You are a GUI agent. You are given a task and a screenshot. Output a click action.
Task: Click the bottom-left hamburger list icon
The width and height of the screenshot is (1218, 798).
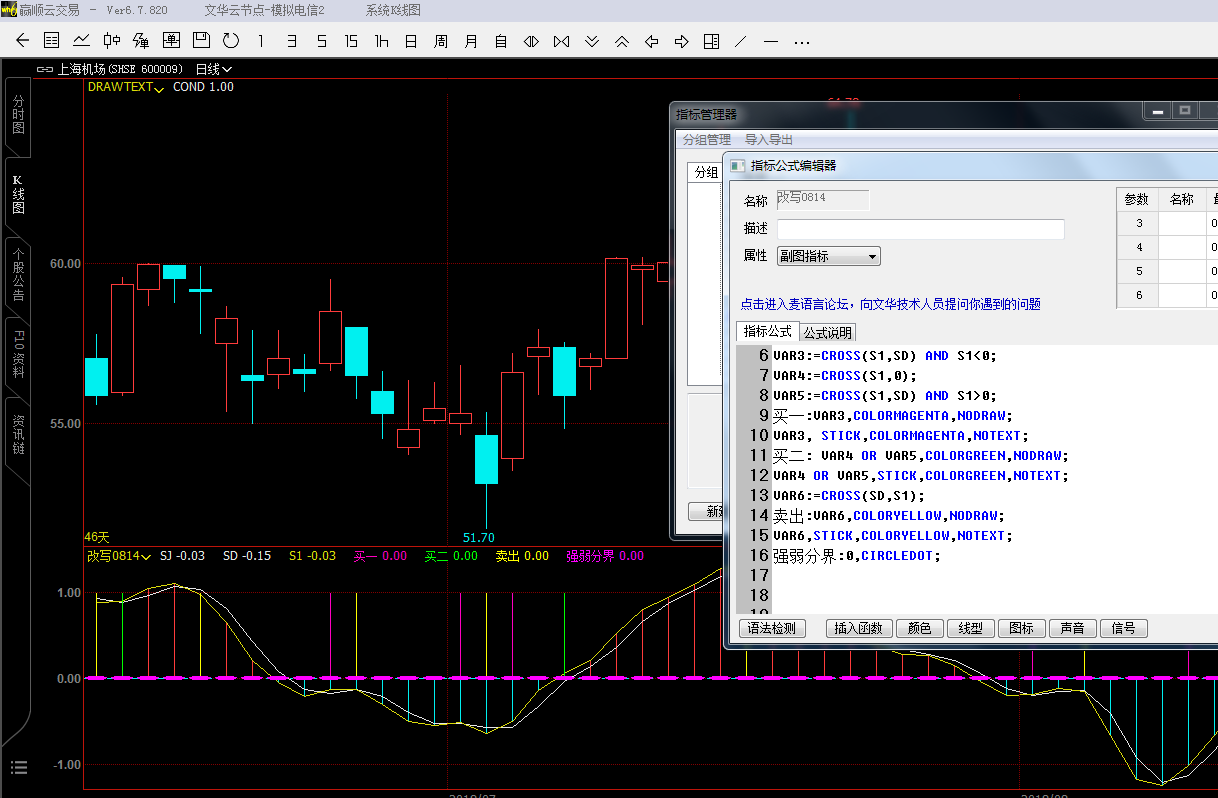click(19, 767)
